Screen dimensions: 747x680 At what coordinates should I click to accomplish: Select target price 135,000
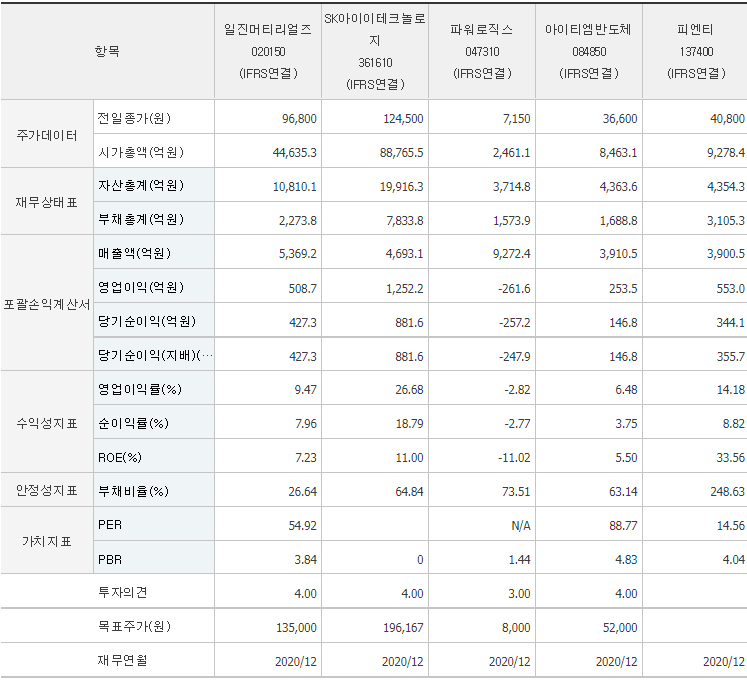[296, 628]
